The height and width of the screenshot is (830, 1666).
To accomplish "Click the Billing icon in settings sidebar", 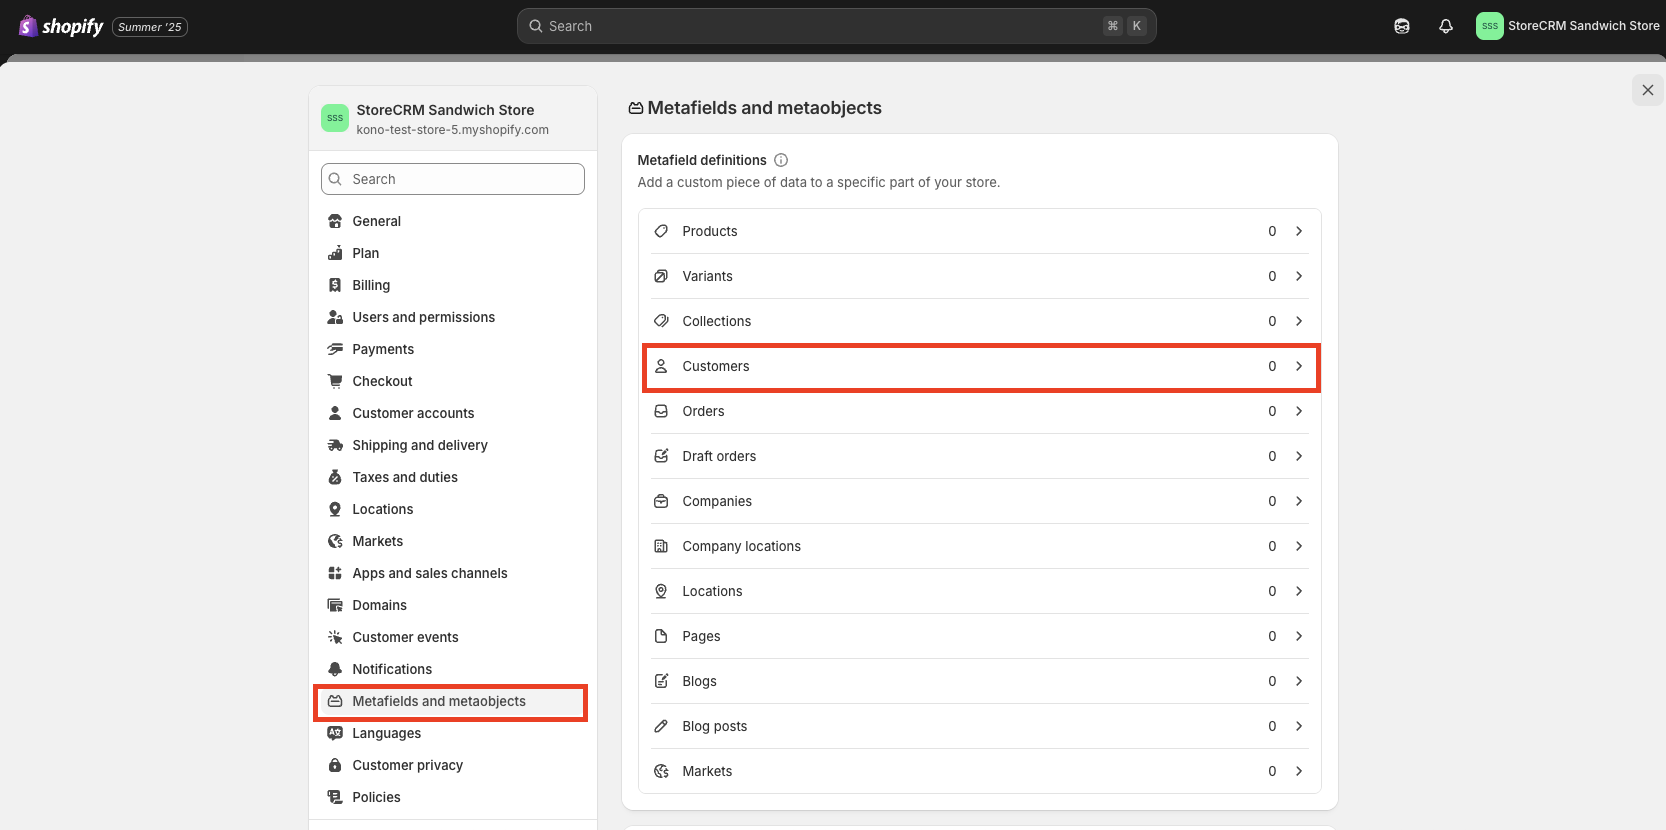I will coord(335,285).
